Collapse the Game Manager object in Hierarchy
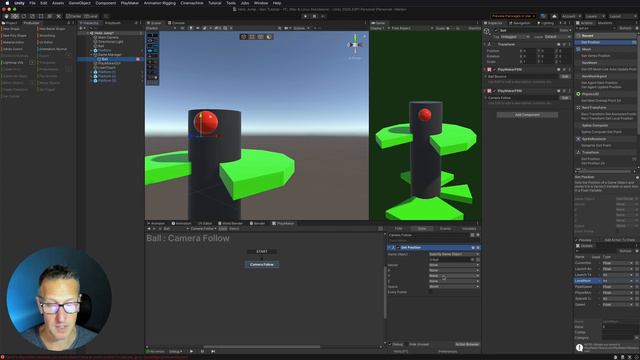The height and width of the screenshot is (360, 640). [x=91, y=55]
